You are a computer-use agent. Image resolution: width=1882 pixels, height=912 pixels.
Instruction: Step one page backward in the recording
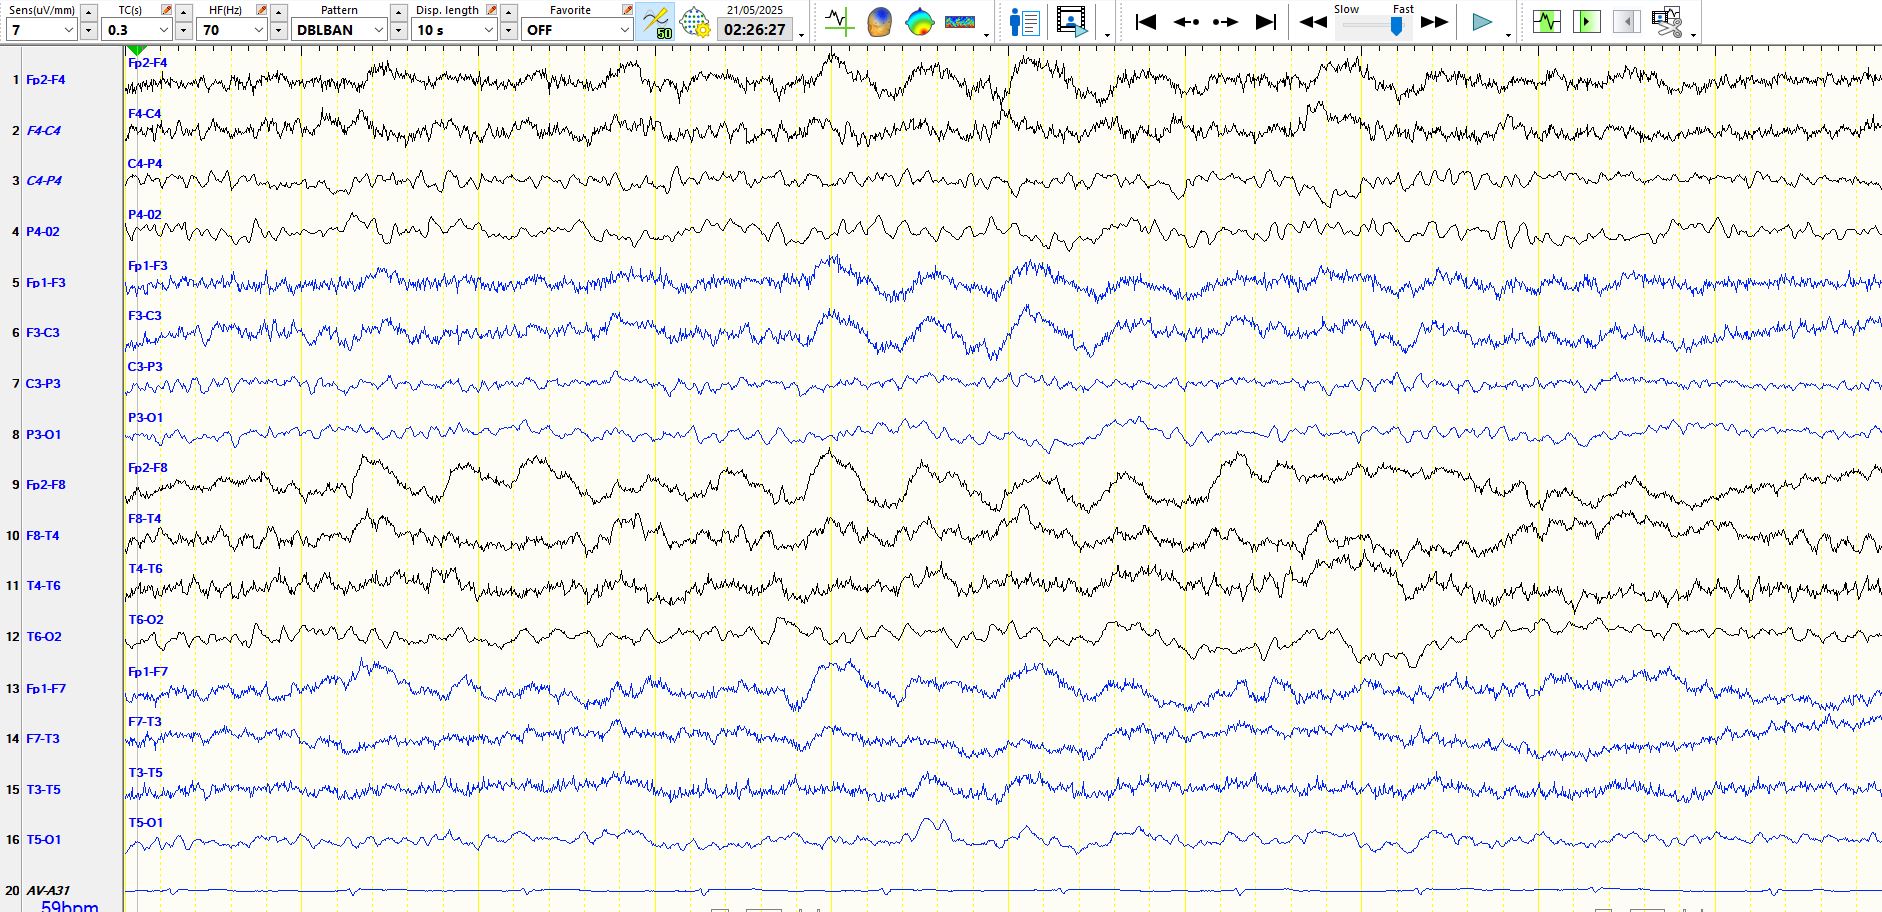(x=1186, y=22)
